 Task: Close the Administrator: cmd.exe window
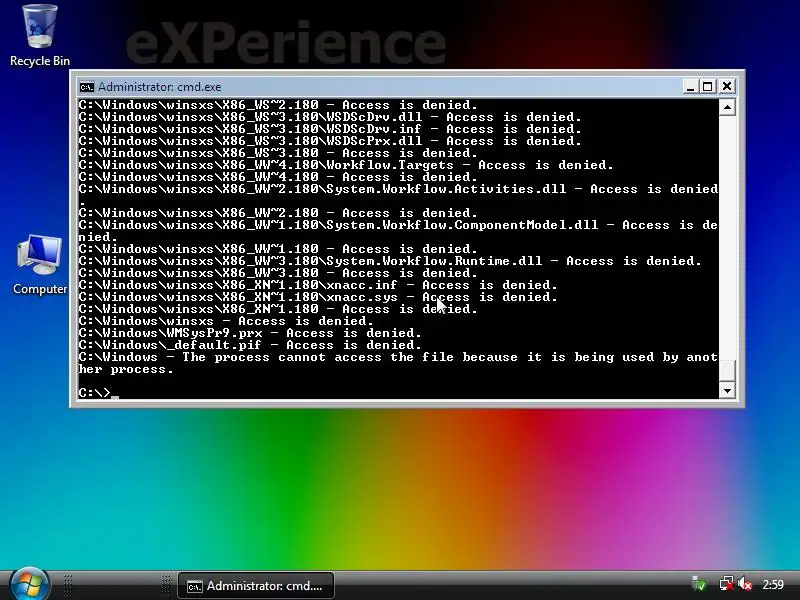[x=727, y=87]
